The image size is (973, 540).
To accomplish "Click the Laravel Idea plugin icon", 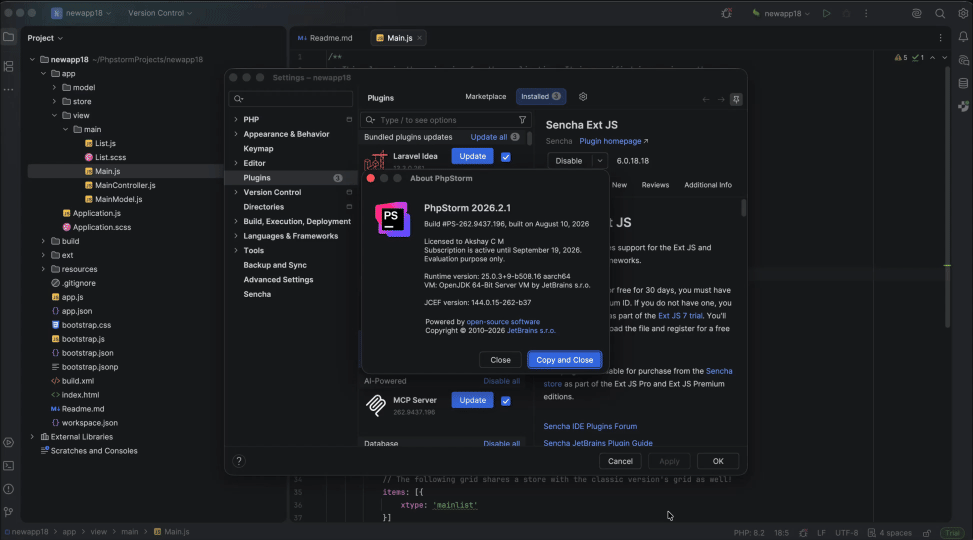I will pyautogui.click(x=375, y=160).
